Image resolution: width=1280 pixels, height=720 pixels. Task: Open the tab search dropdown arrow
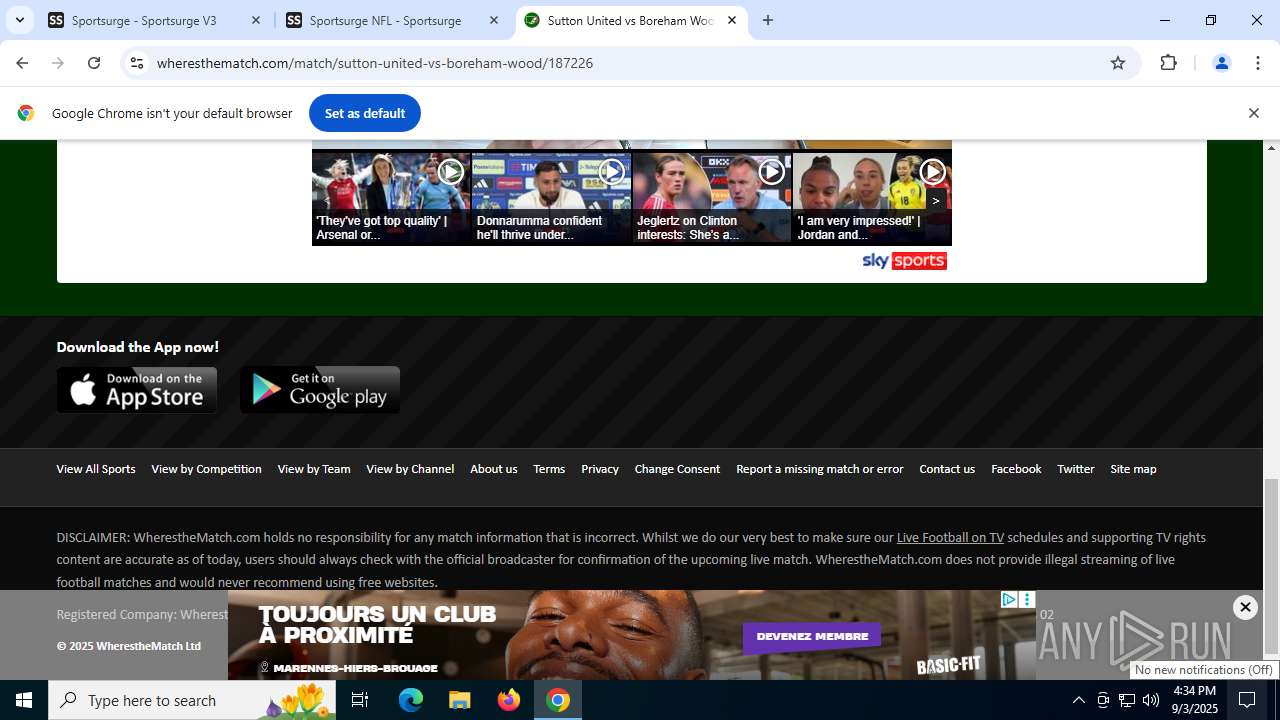click(19, 20)
